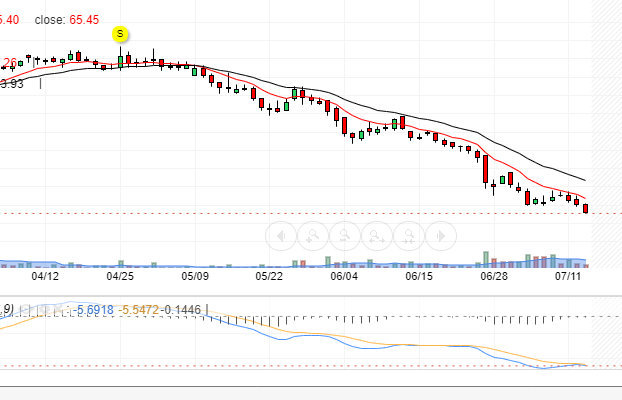Zoom in using the magnifier plus icon
622x400 pixels.
click(313, 236)
